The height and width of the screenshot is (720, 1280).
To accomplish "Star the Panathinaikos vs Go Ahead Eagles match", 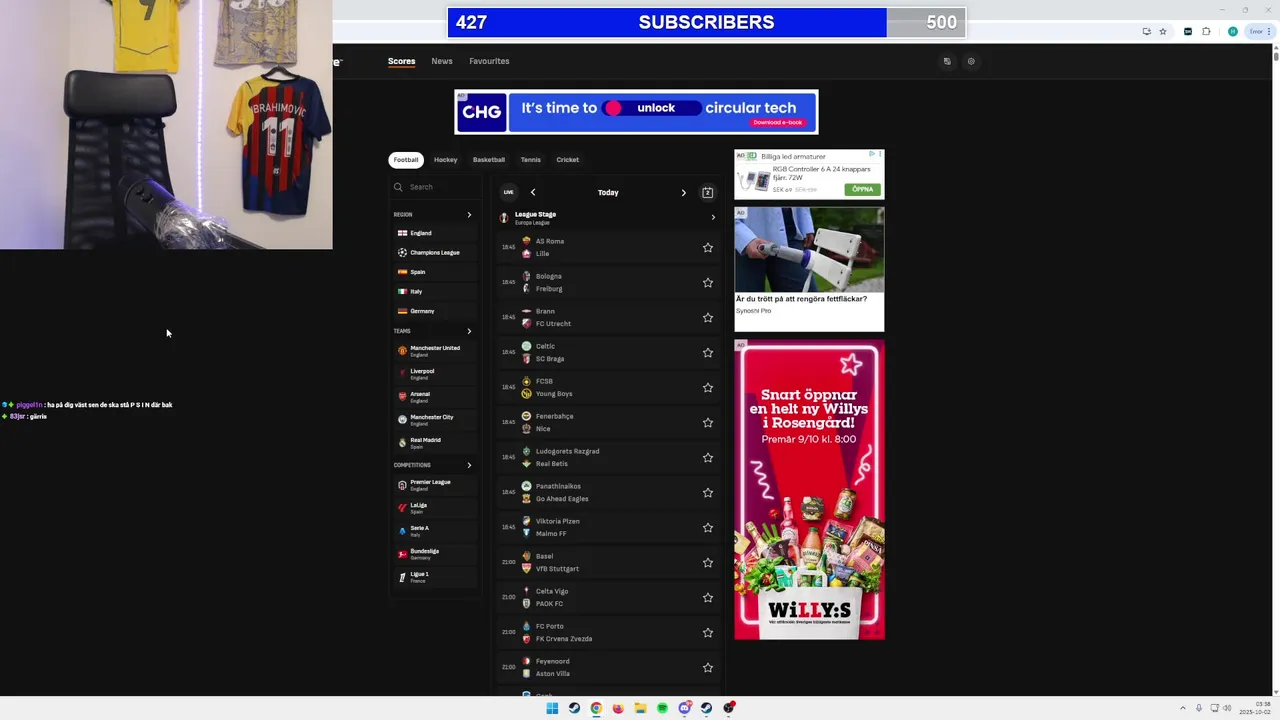I will [707, 492].
